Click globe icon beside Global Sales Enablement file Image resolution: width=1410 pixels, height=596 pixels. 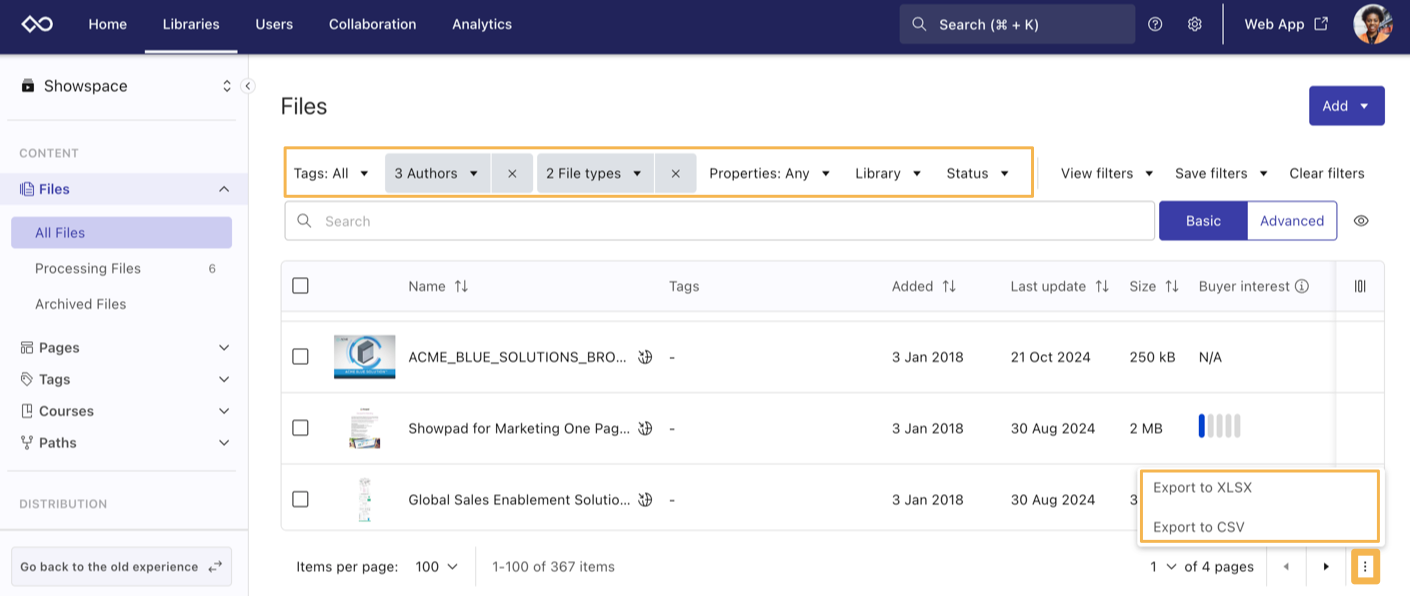(x=645, y=499)
